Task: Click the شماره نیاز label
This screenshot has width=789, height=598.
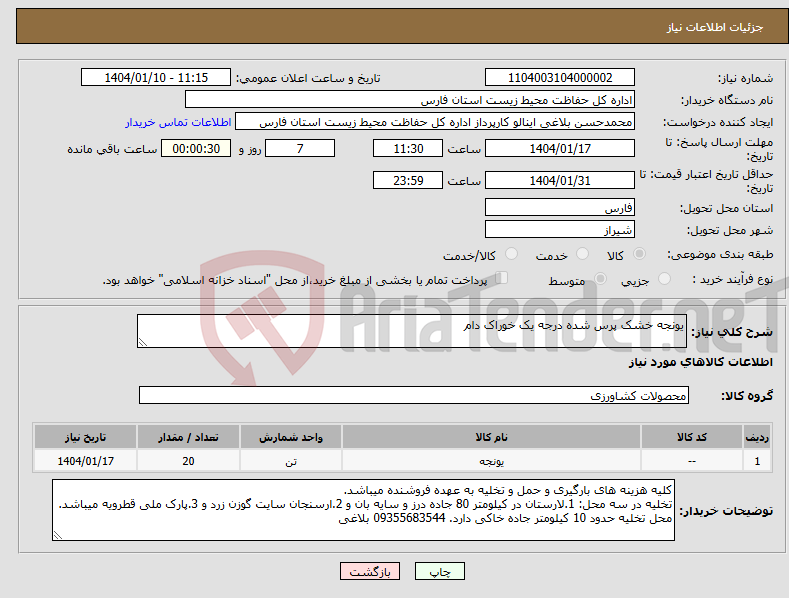Action: click(x=745, y=78)
